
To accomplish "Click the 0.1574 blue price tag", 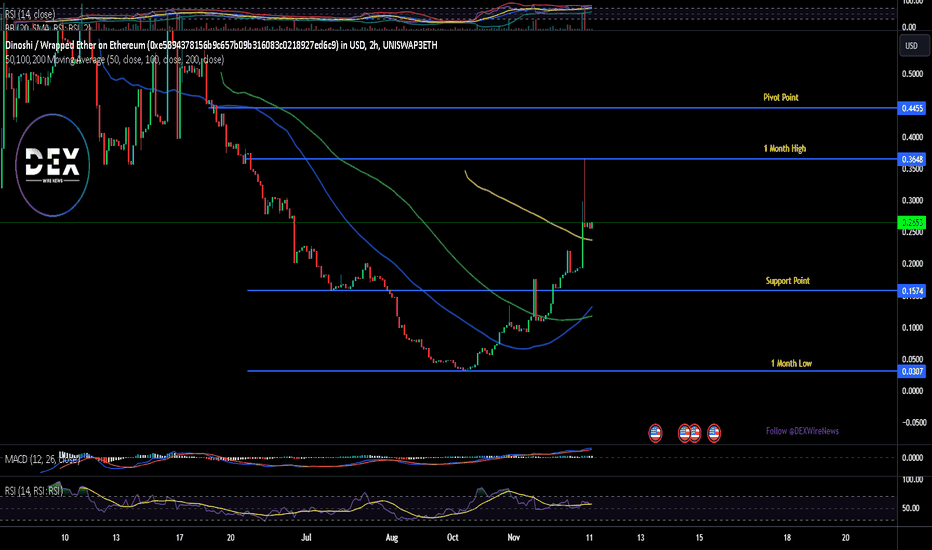I will [912, 291].
